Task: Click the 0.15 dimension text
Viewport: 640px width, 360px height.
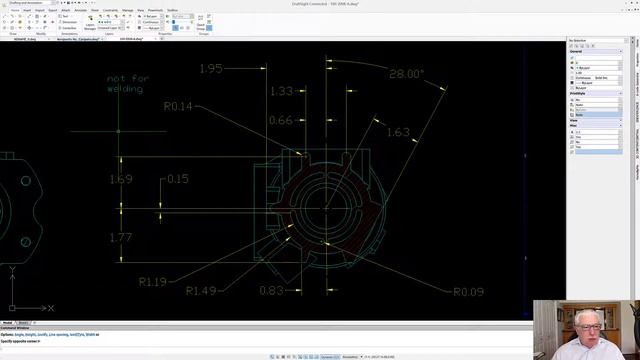Action: 178,179
